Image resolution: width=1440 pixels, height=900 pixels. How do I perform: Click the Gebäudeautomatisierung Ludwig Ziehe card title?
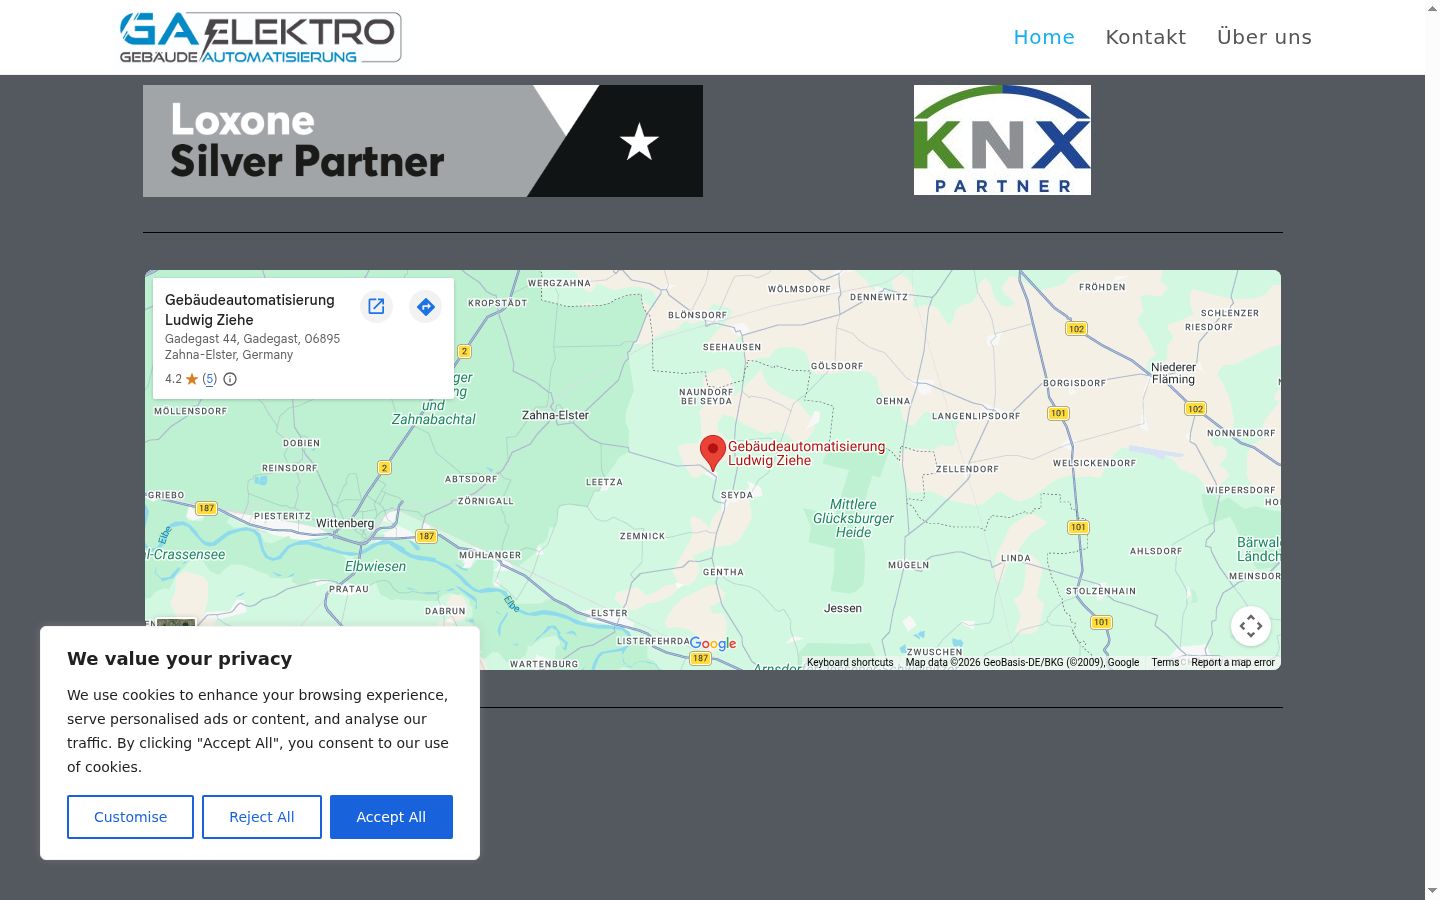(x=250, y=310)
